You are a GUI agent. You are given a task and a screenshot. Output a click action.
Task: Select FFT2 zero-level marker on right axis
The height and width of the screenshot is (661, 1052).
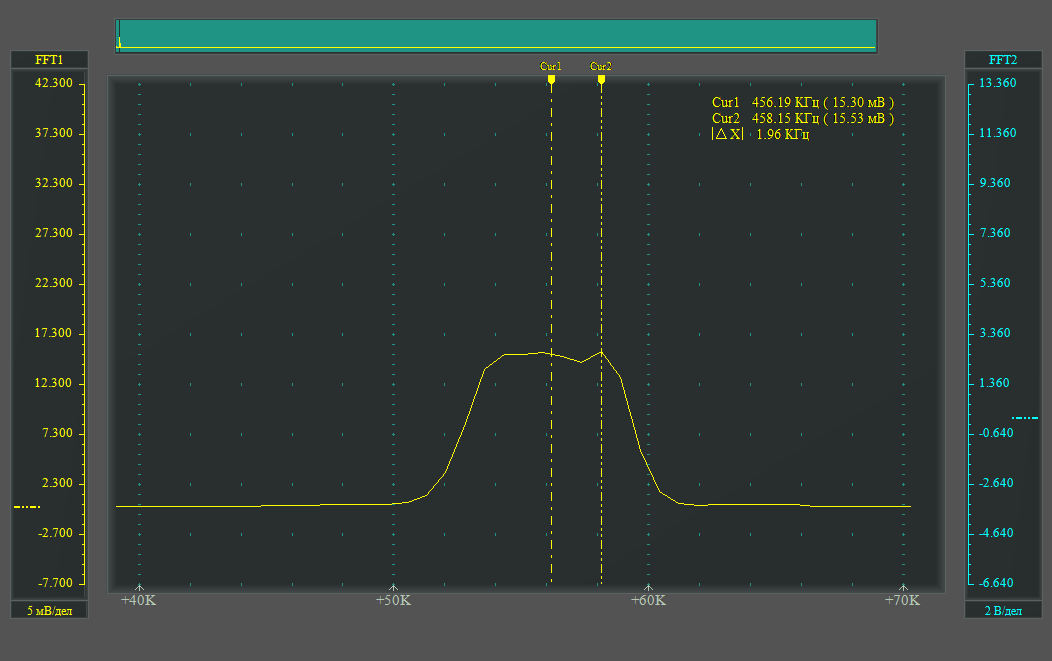pyautogui.click(x=1024, y=418)
